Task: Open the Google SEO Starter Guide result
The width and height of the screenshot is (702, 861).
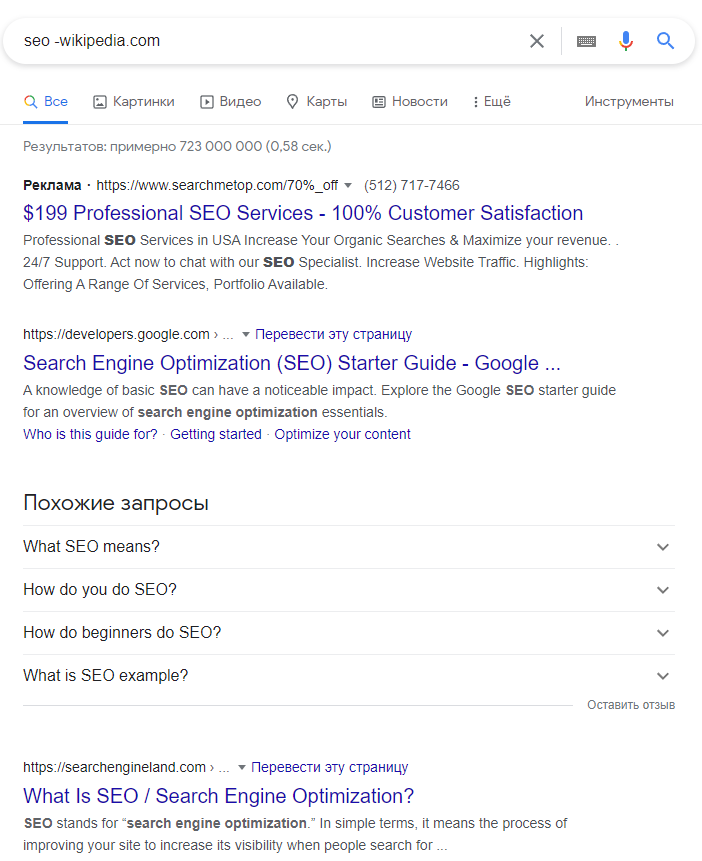Action: pyautogui.click(x=291, y=363)
